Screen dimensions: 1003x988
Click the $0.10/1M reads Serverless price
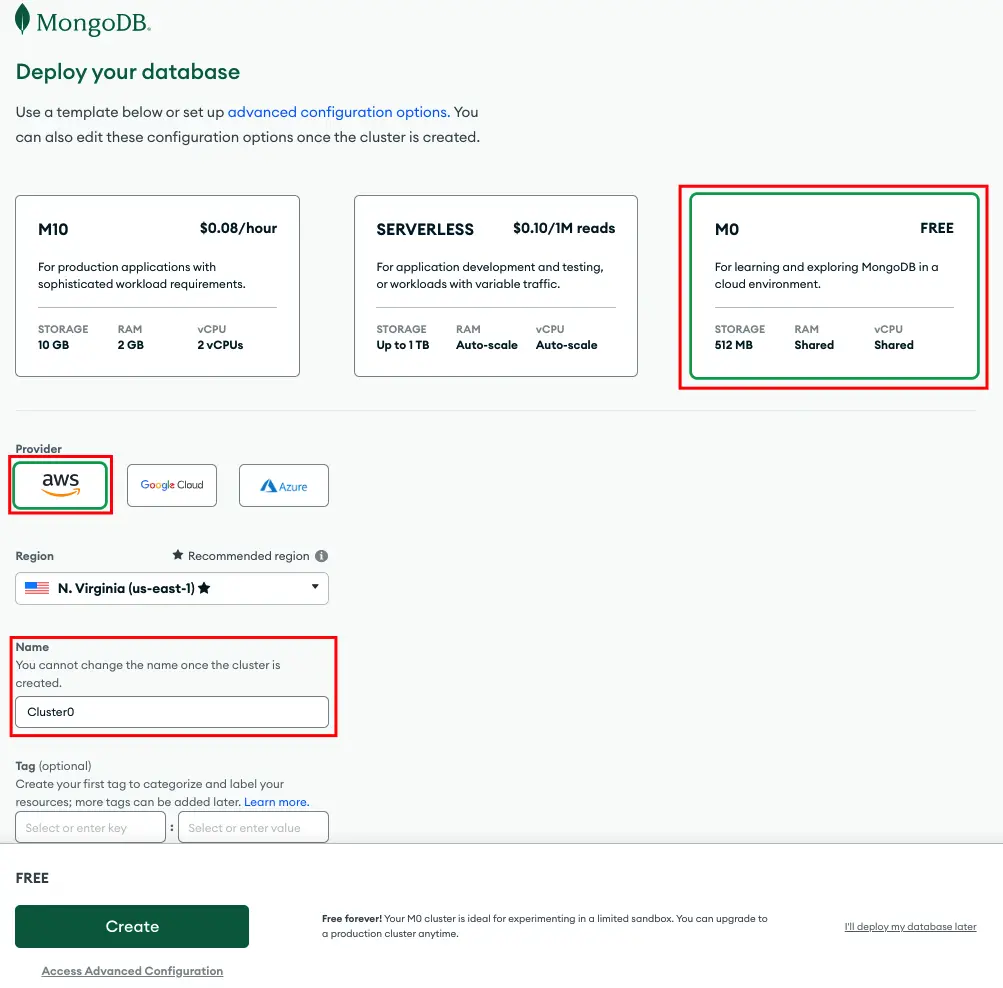tap(564, 228)
